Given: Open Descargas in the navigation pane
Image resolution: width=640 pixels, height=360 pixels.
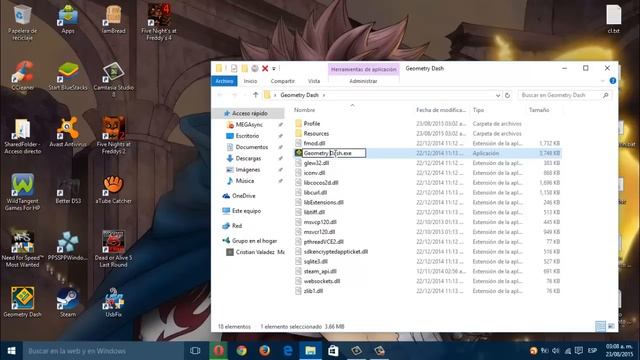Looking at the screenshot, I should (x=248, y=158).
